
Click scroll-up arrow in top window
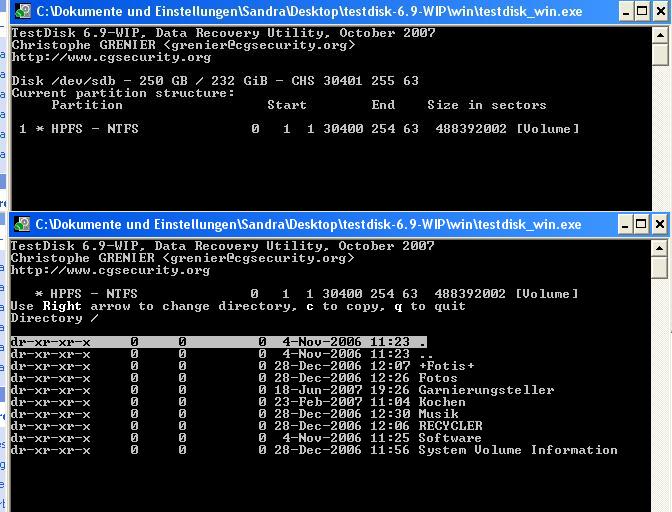660,35
